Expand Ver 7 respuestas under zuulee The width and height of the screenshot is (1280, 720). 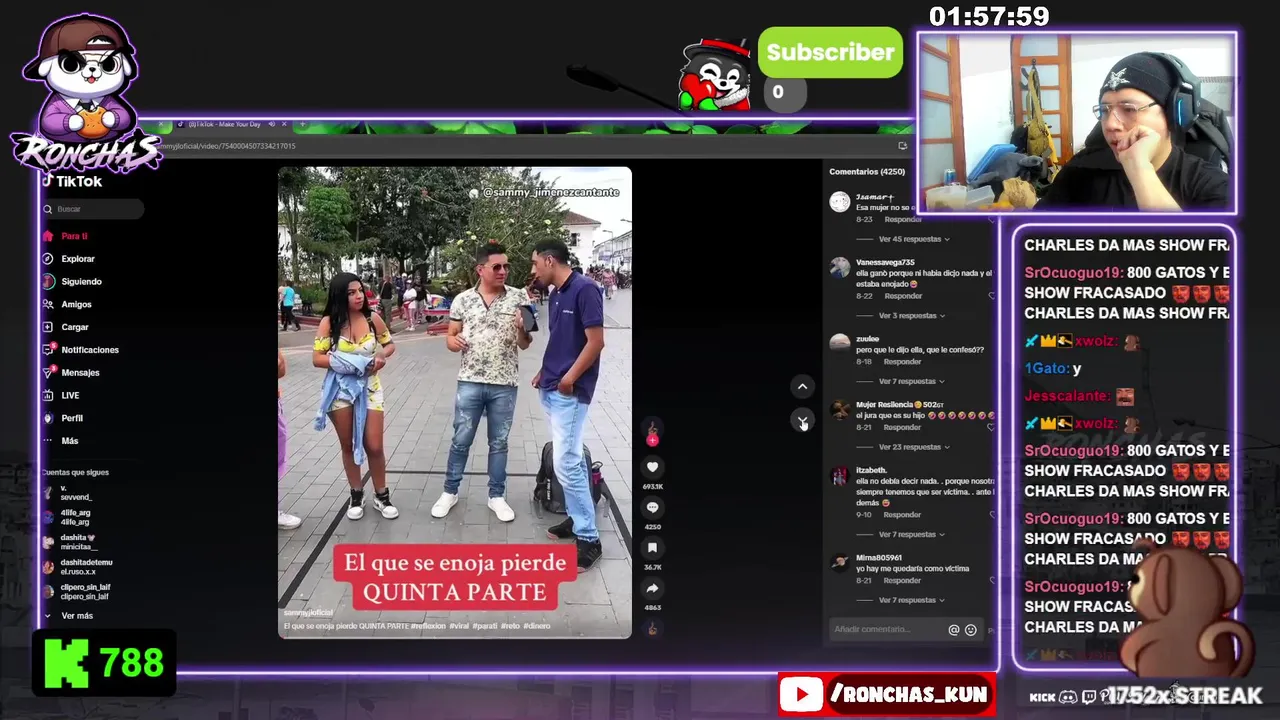(911, 381)
